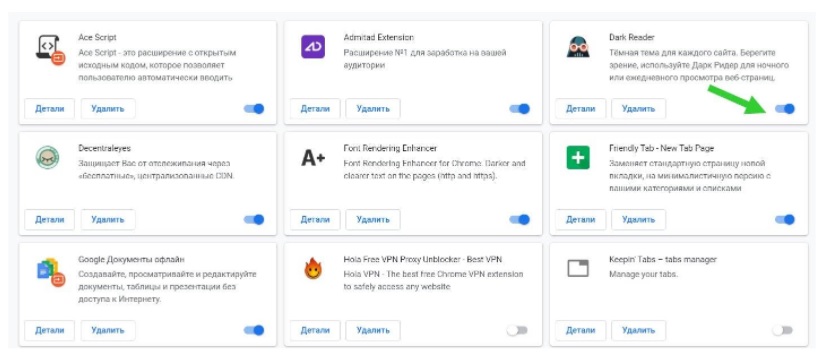
Task: Click the 'Dark Reader' title text
Action: (632, 38)
